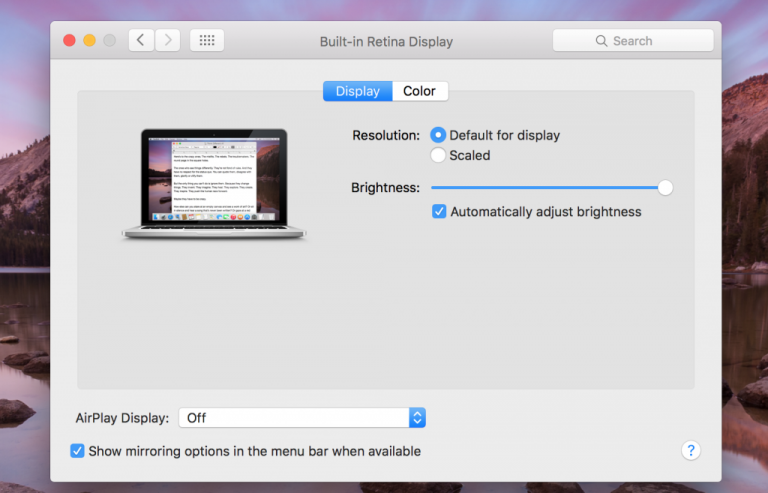Image resolution: width=768 pixels, height=493 pixels.
Task: Click the gray zoom window button
Action: (x=109, y=41)
